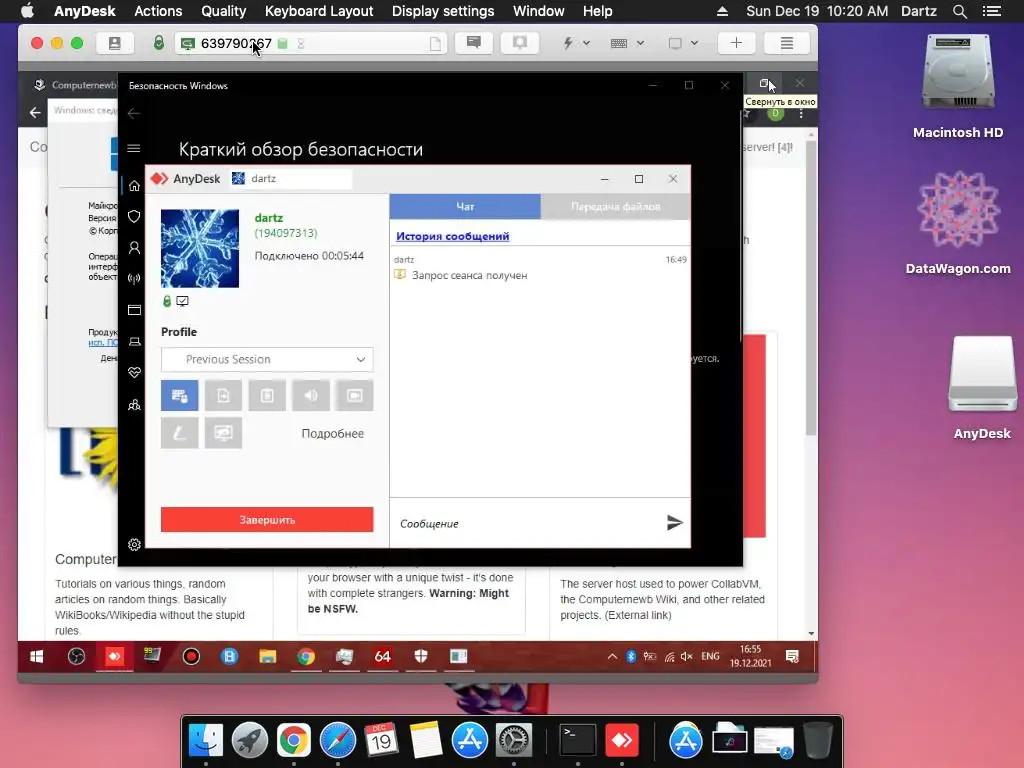The image size is (1024, 768).
Task: Click the address book icon in AnyDesk toolbar
Action: point(114,43)
